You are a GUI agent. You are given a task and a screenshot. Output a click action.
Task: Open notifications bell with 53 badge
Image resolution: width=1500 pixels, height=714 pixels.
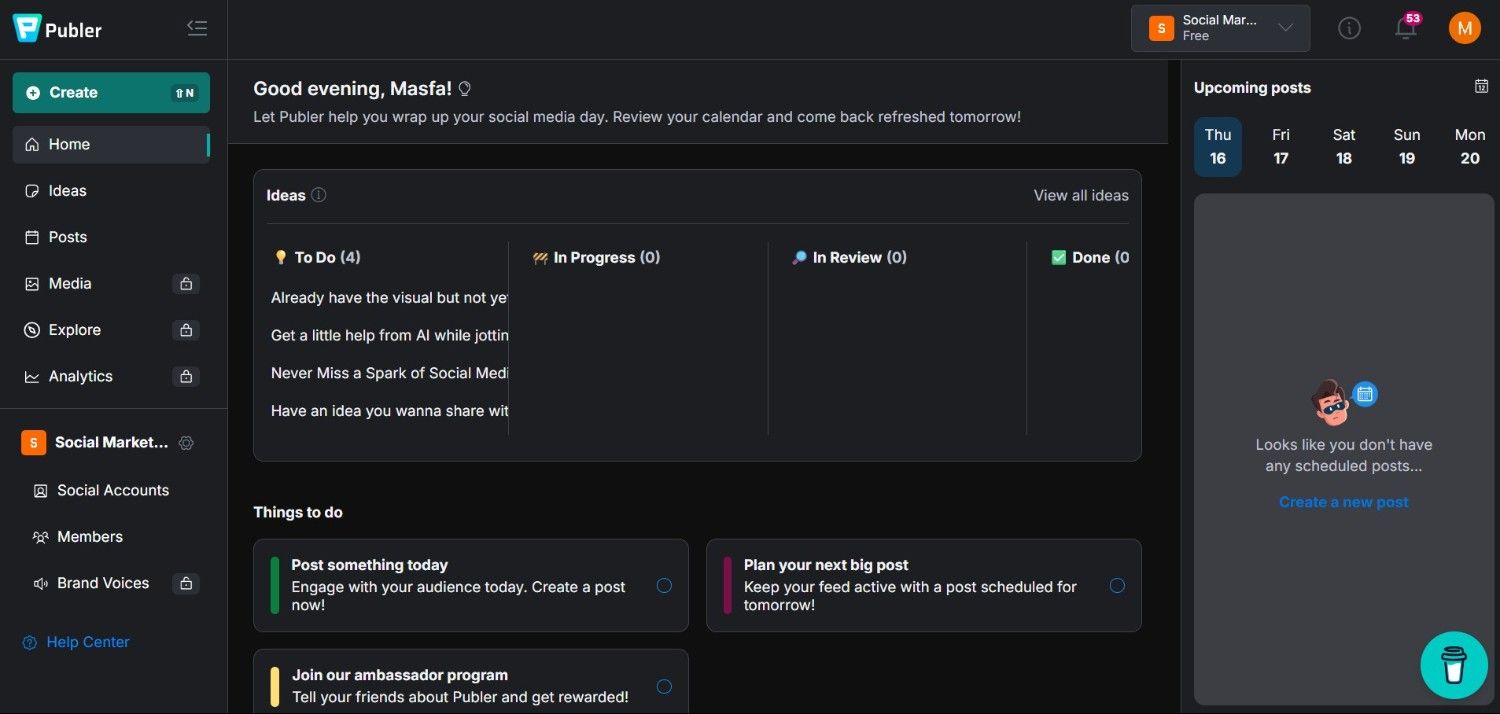[1406, 27]
